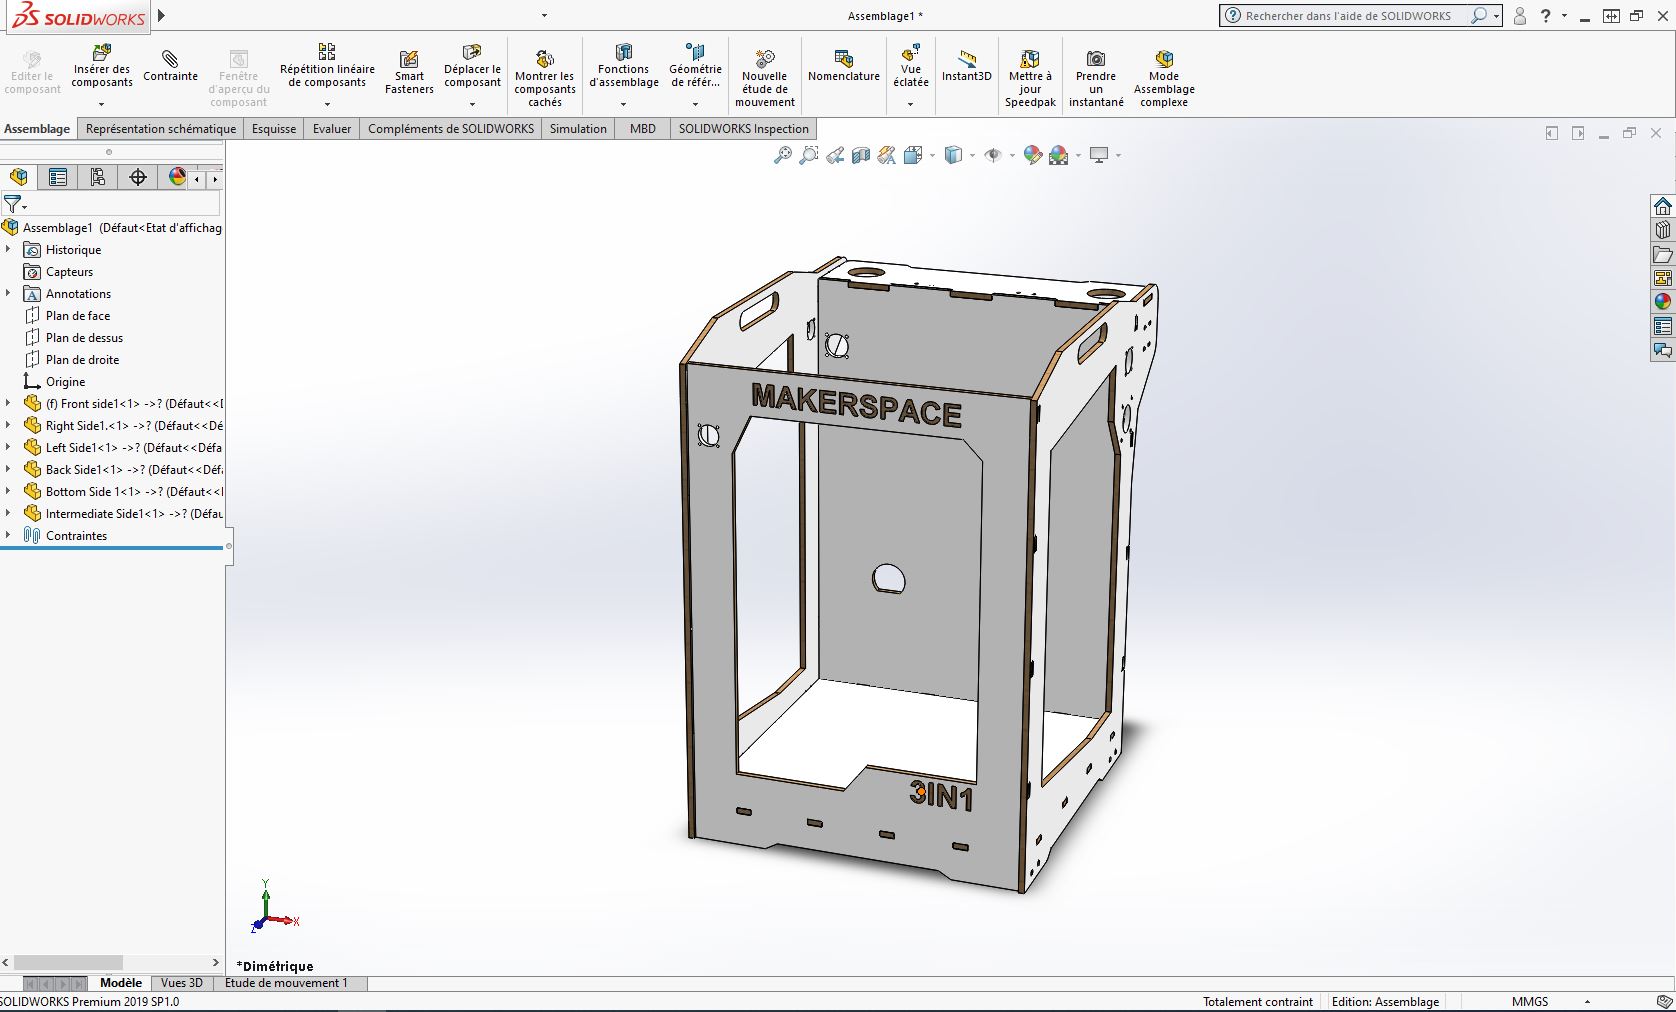Image resolution: width=1676 pixels, height=1012 pixels.
Task: Open Répétition linéaire de composants
Action: [327, 67]
